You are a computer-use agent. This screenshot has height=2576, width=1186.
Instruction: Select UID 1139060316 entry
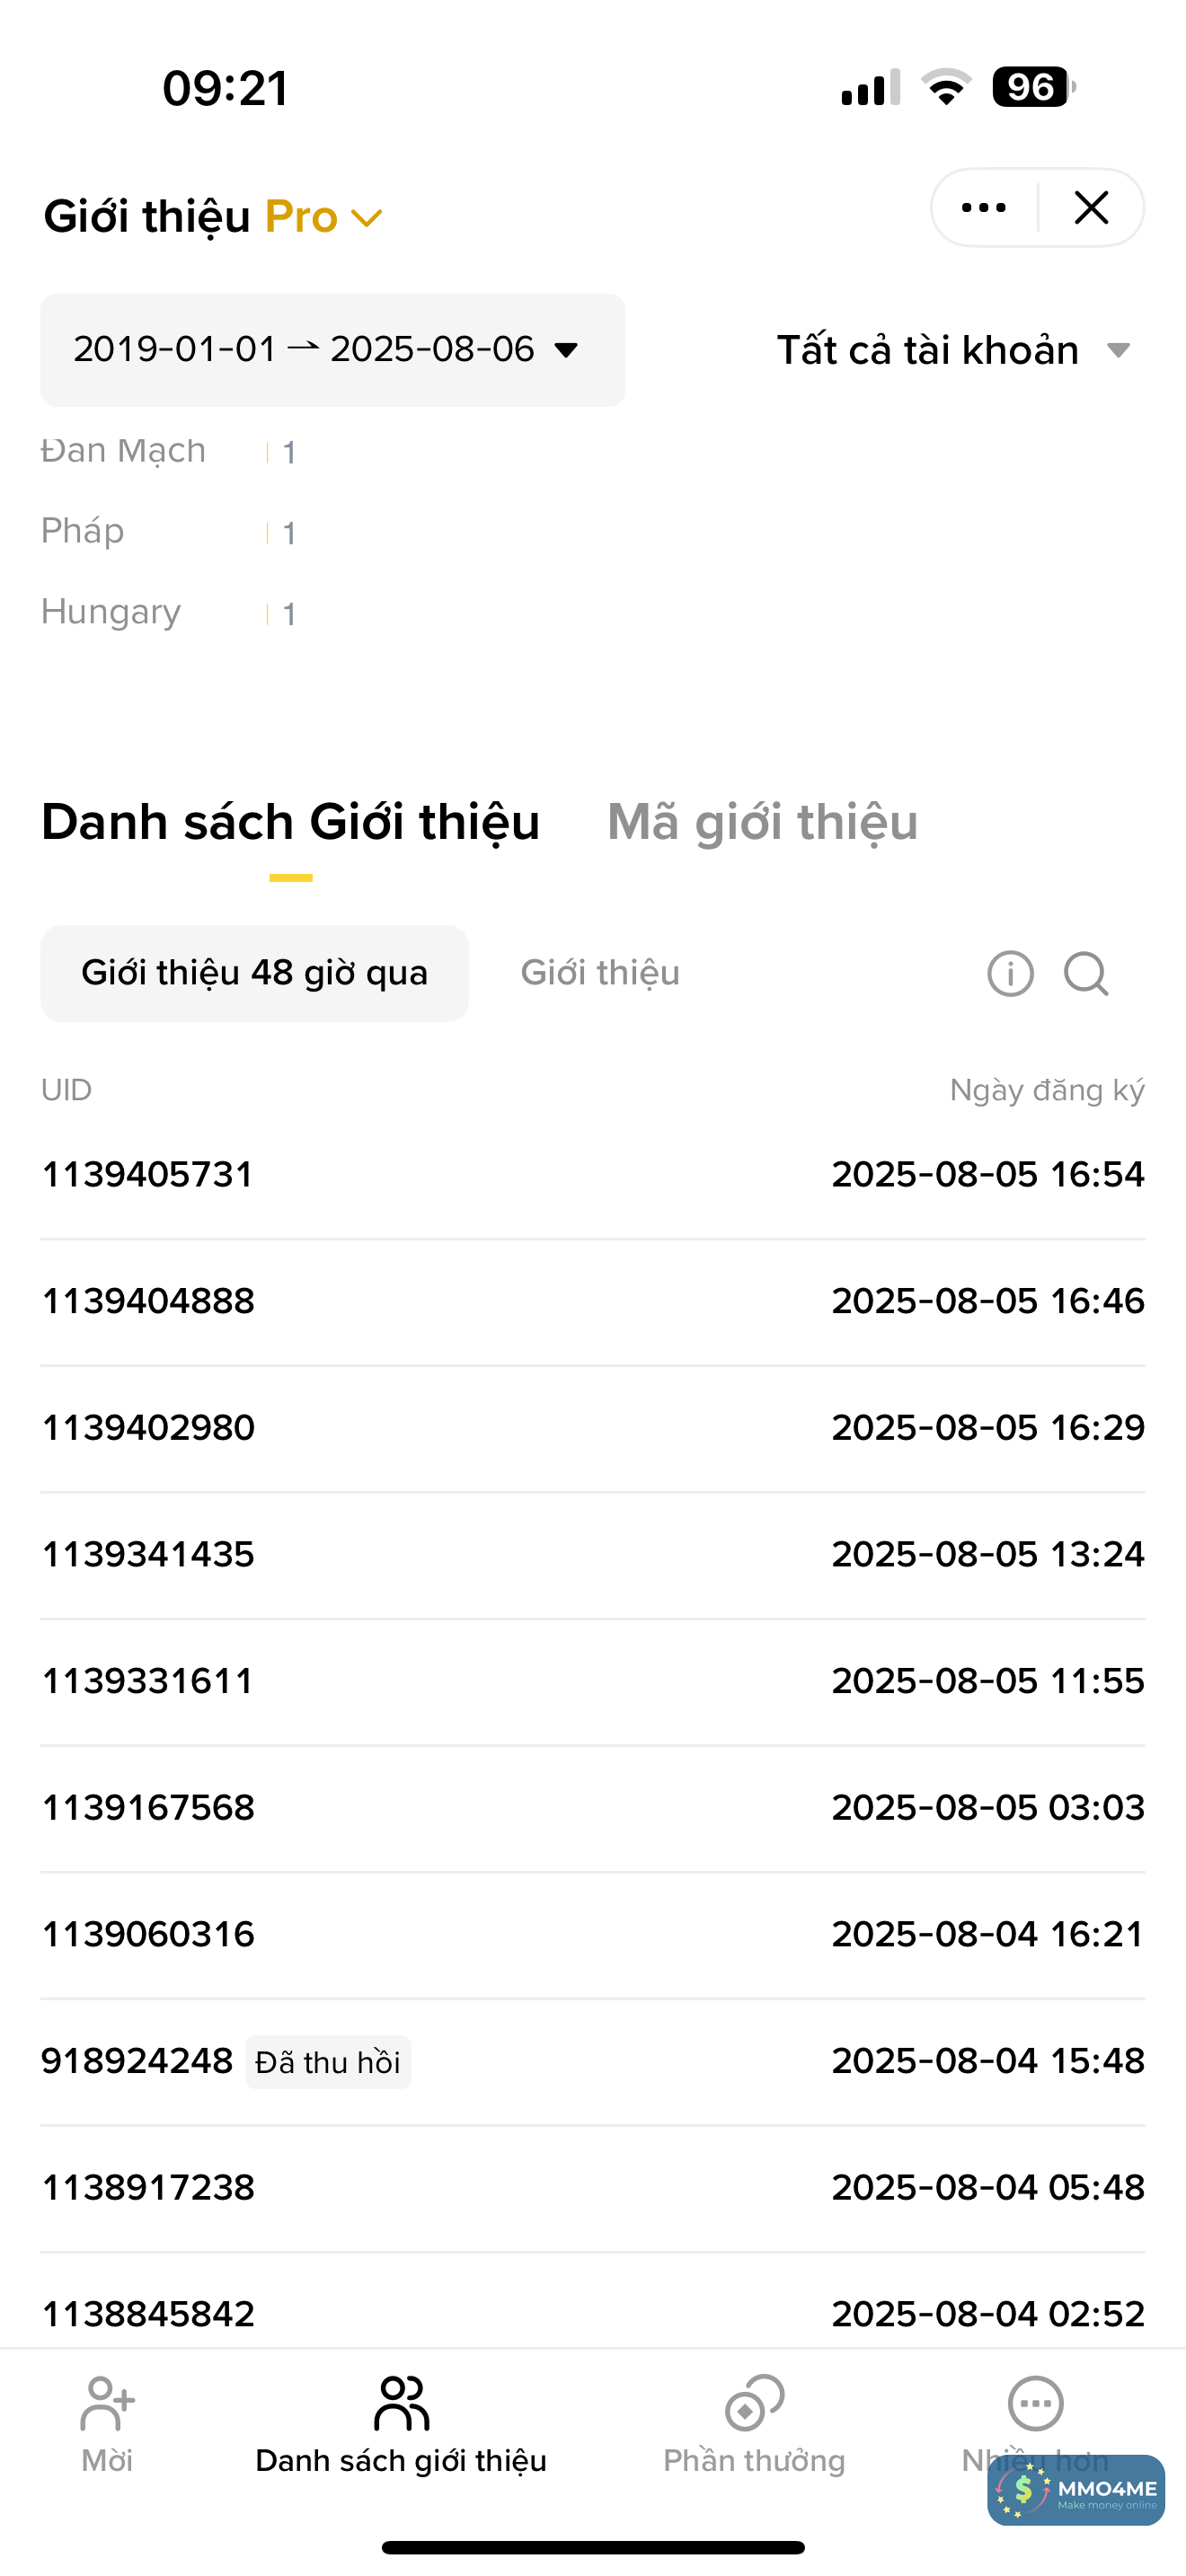pyautogui.click(x=148, y=1934)
